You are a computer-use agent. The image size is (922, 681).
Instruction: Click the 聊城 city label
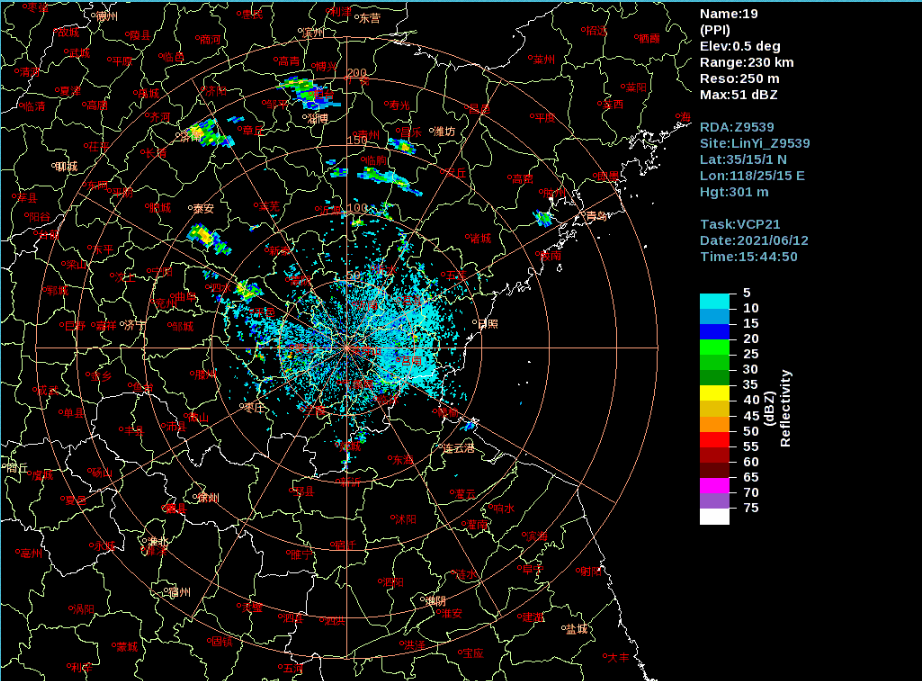[x=66, y=166]
